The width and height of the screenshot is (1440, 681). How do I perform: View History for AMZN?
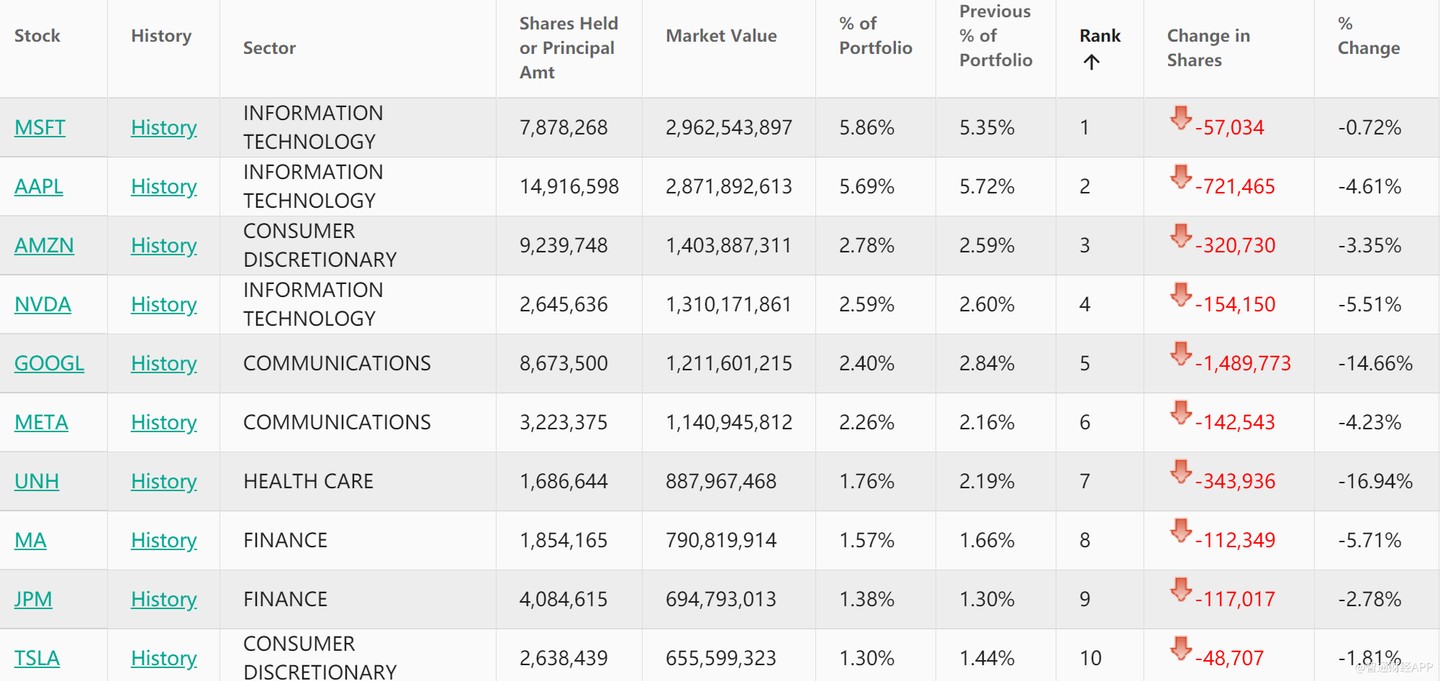pos(164,246)
